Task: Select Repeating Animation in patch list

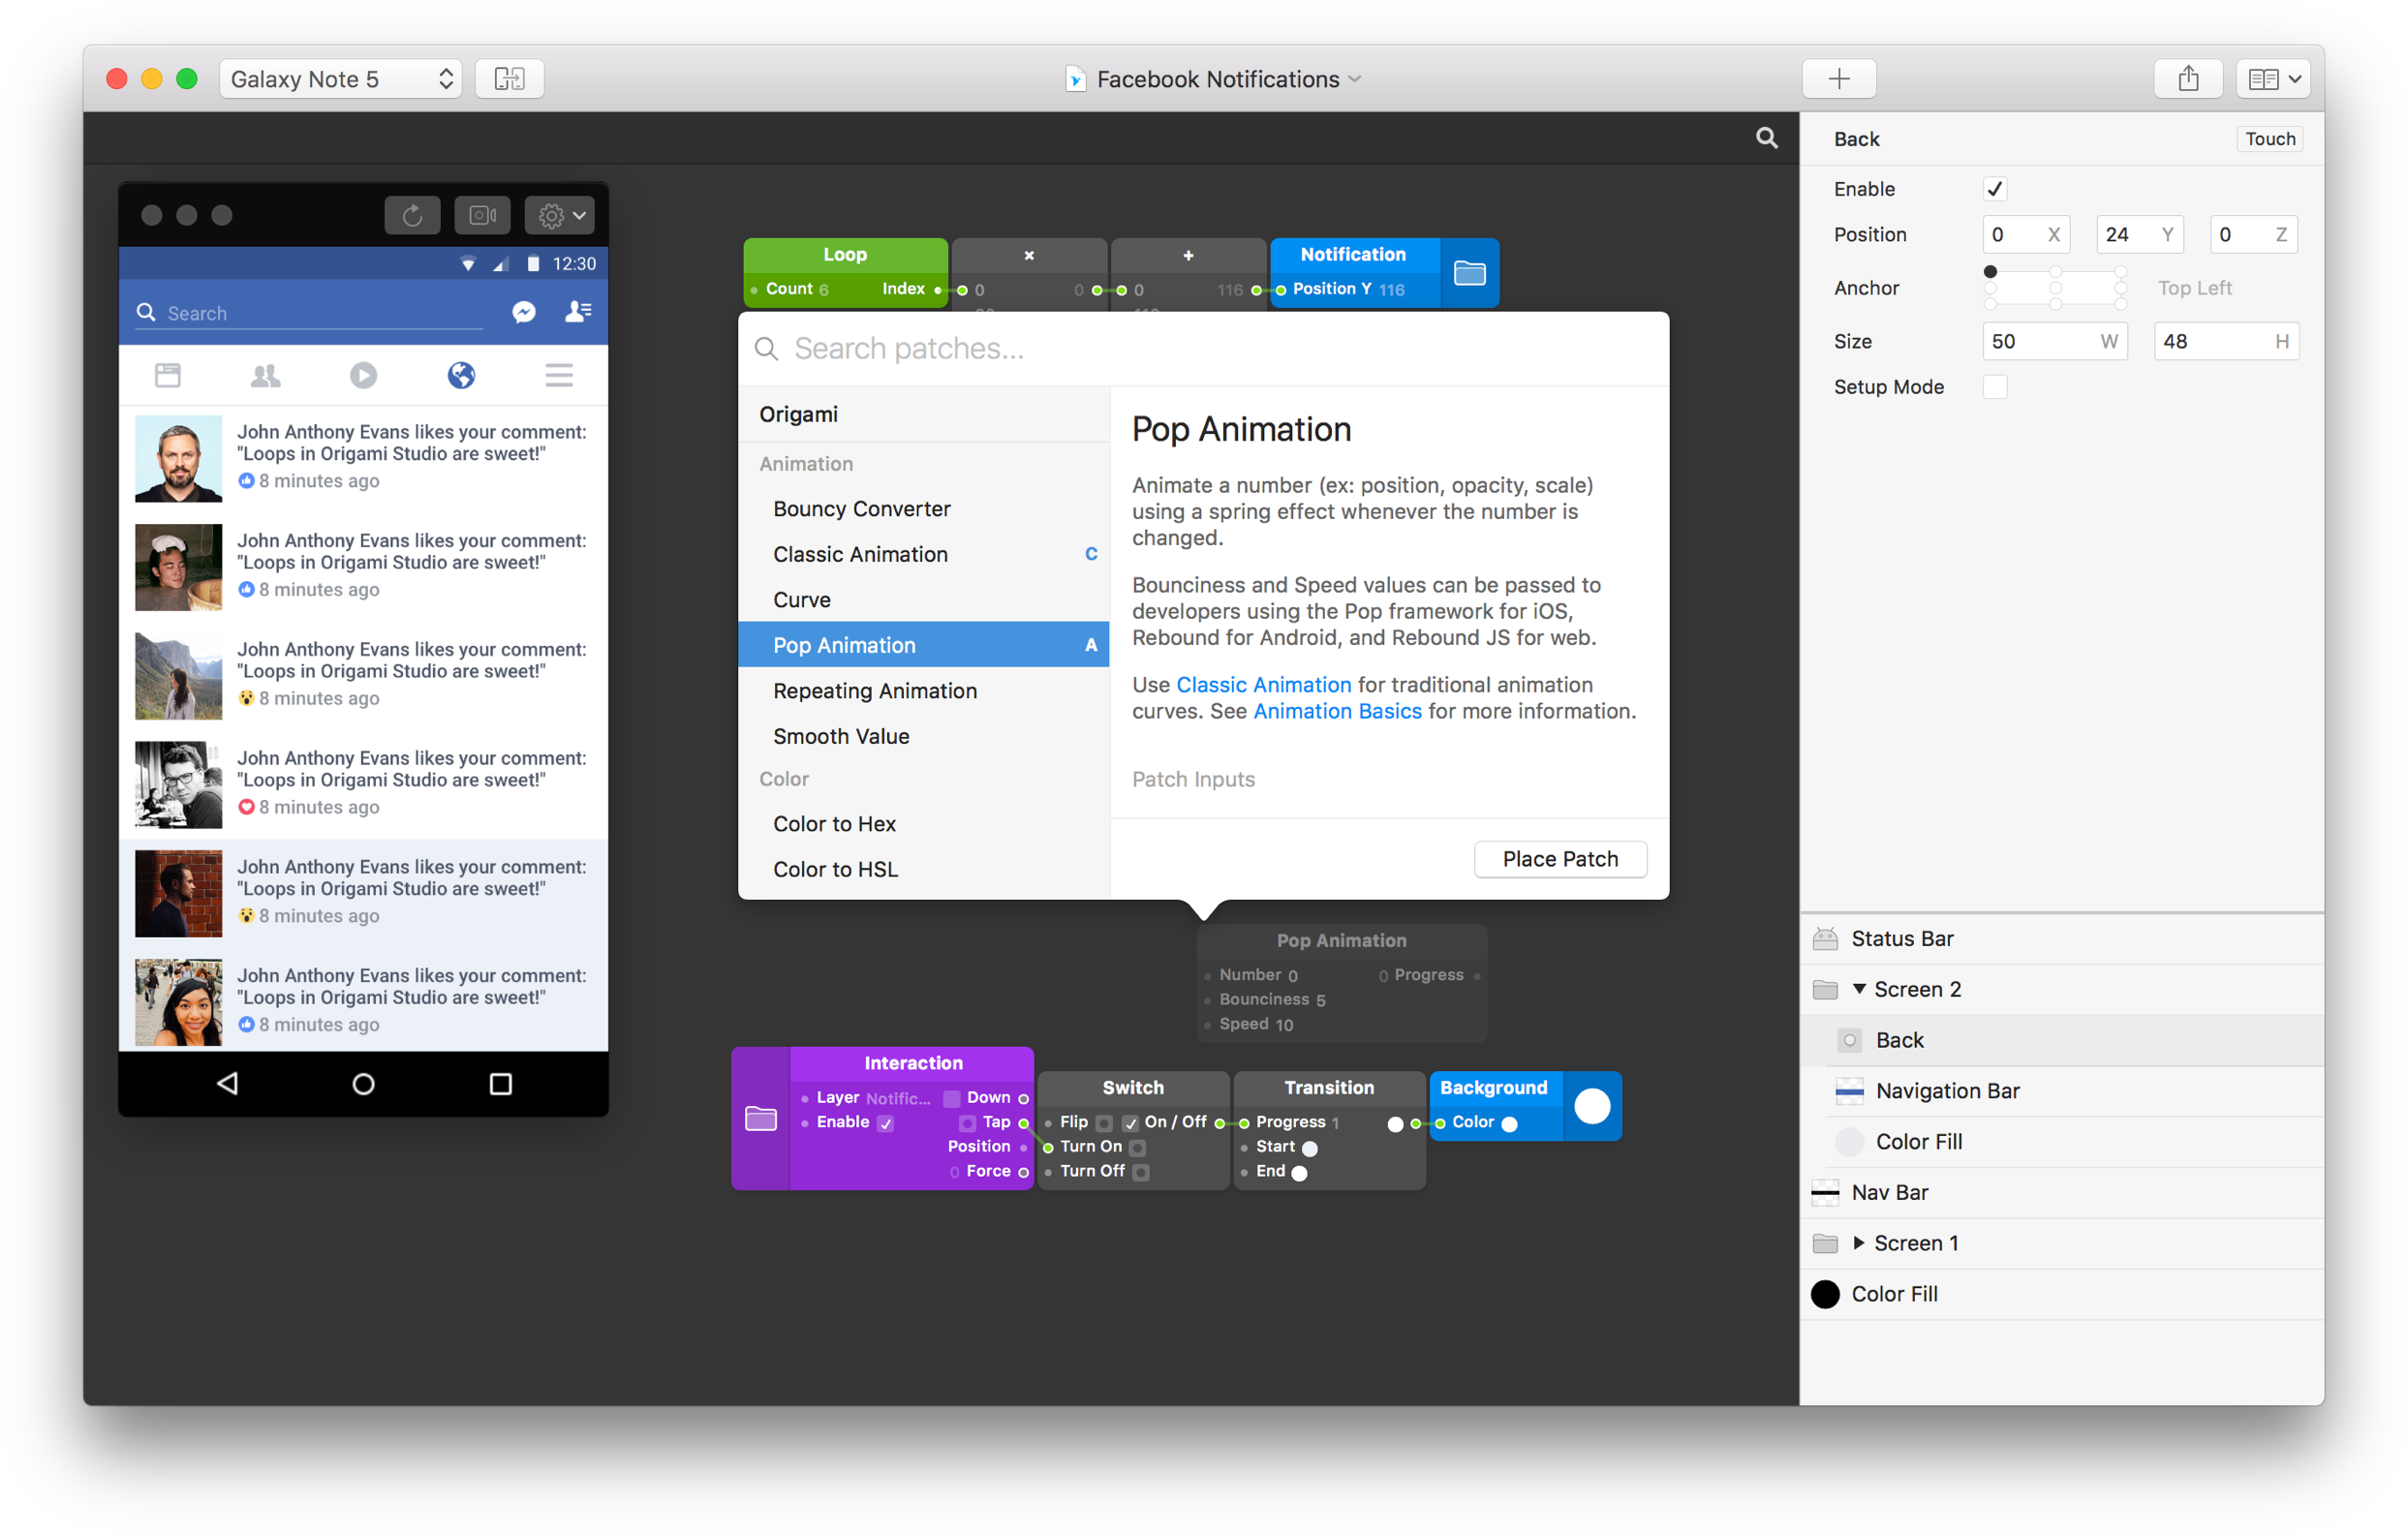Action: coord(923,690)
